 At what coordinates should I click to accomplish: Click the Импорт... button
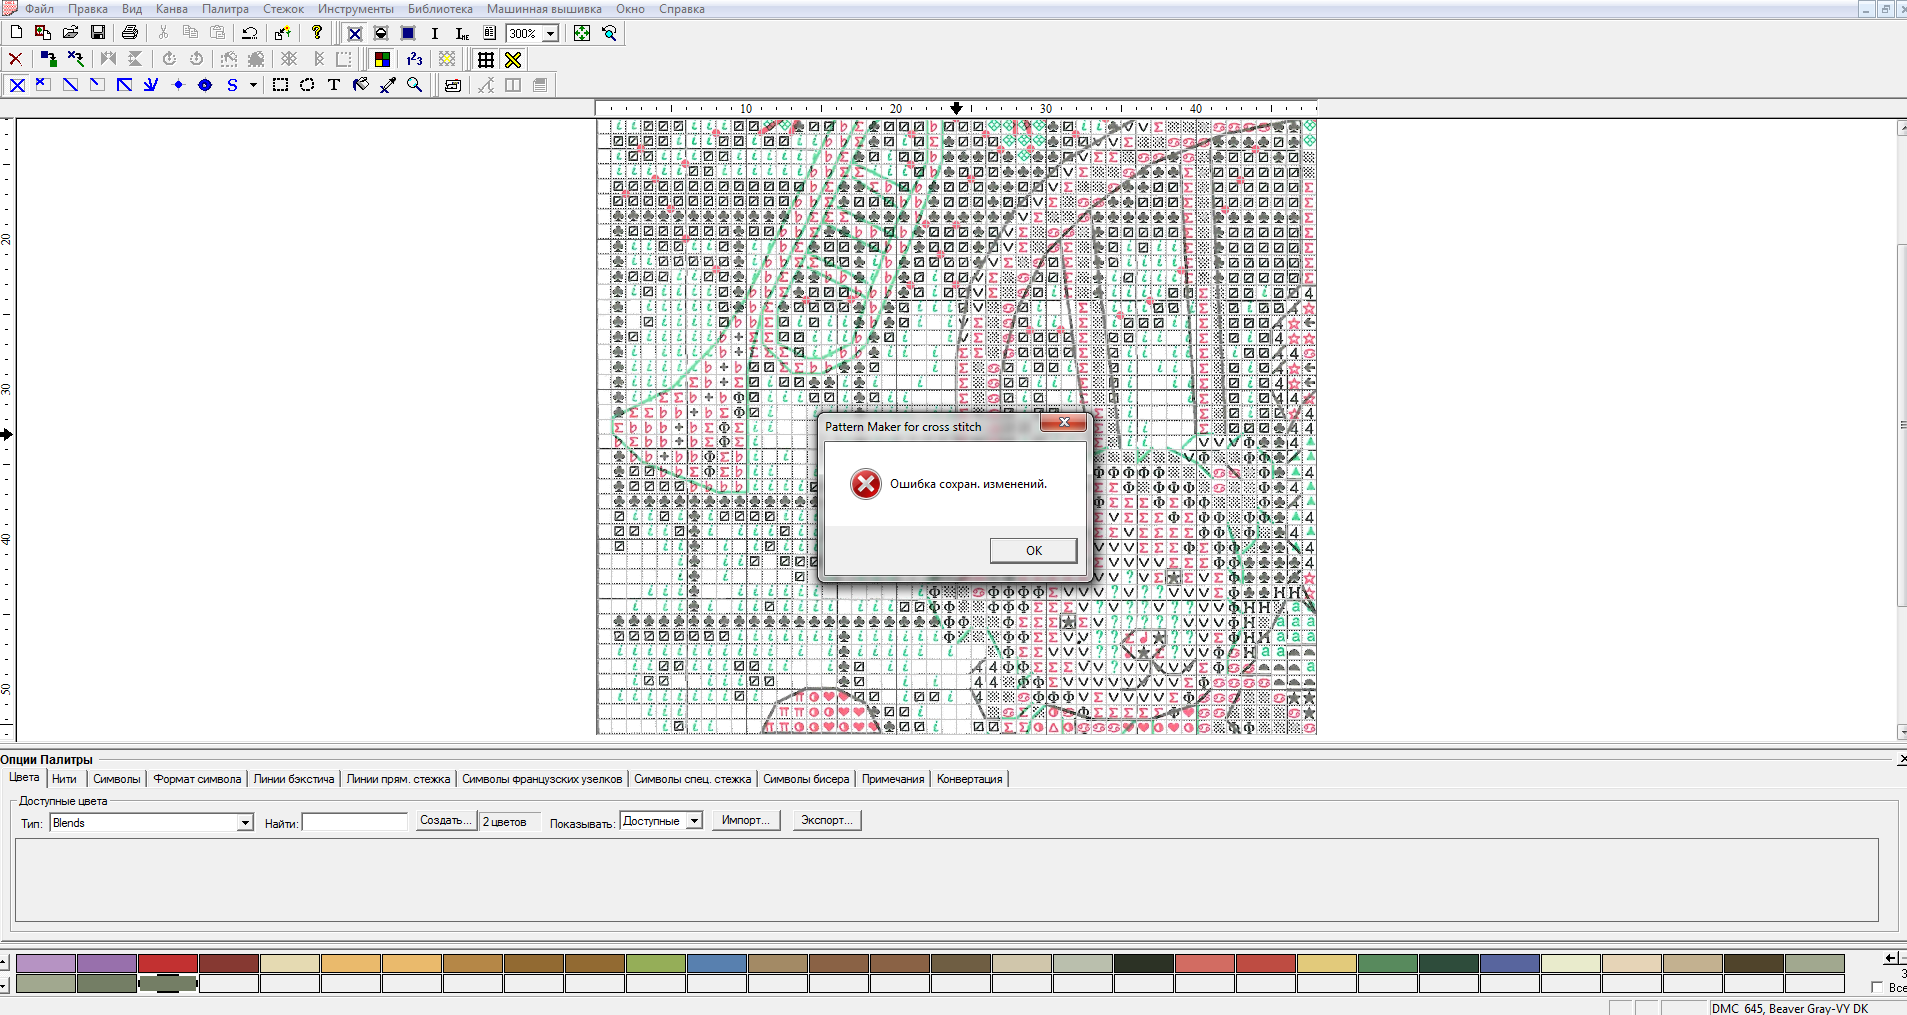click(745, 820)
